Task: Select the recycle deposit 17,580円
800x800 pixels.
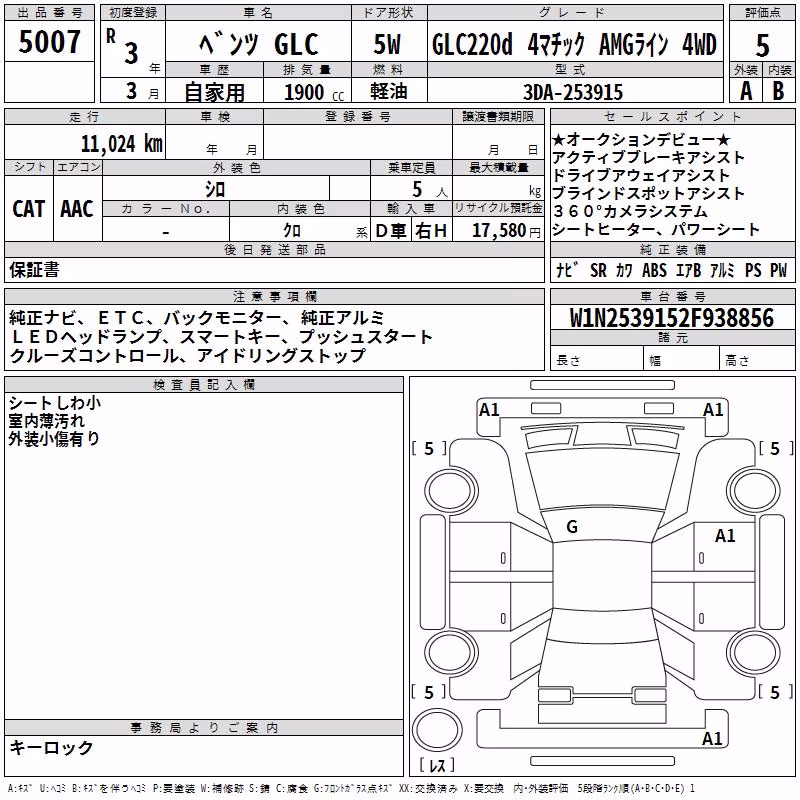Action: point(506,231)
